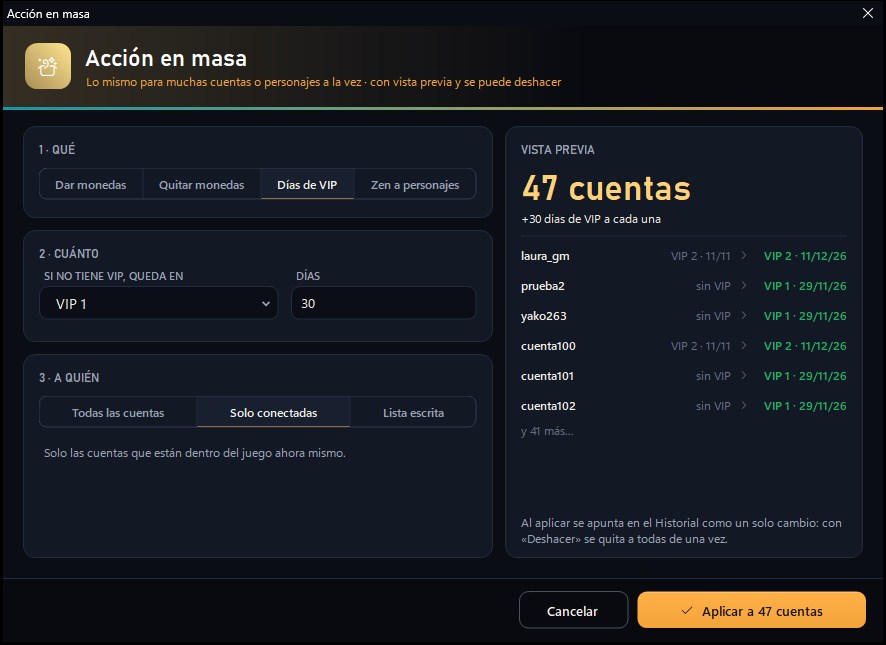886x645 pixels.
Task: Click the '47 cuentas' preview heading
Action: [x=606, y=188]
